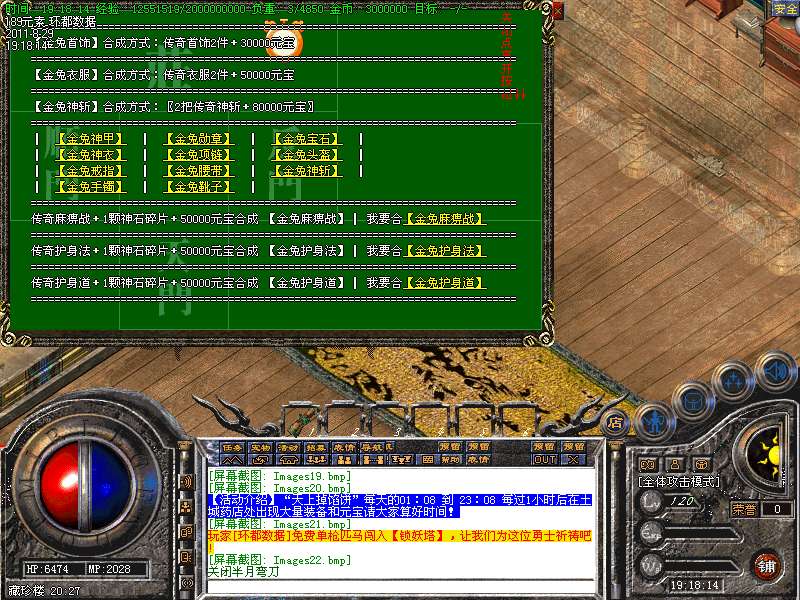
Task: Click the 【金兔宝石】 link
Action: pyautogui.click(x=306, y=139)
